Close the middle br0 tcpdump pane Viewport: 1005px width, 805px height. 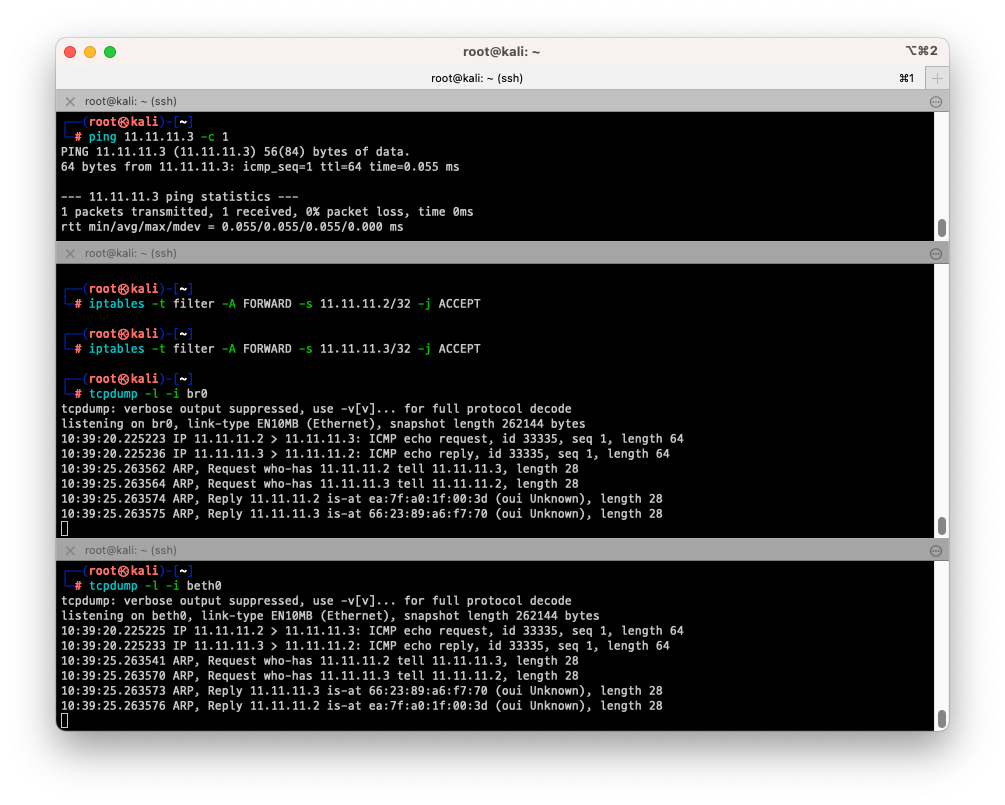coord(71,253)
